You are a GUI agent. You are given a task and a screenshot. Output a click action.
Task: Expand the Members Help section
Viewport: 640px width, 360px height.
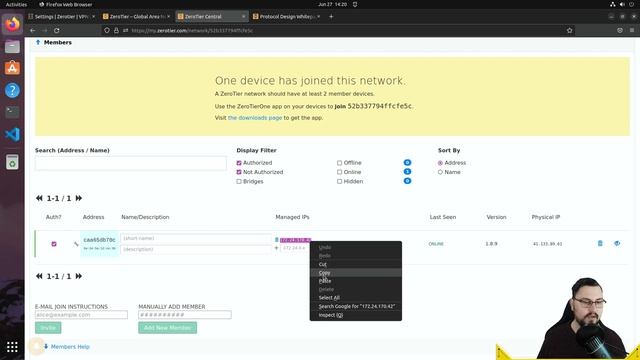coord(67,347)
